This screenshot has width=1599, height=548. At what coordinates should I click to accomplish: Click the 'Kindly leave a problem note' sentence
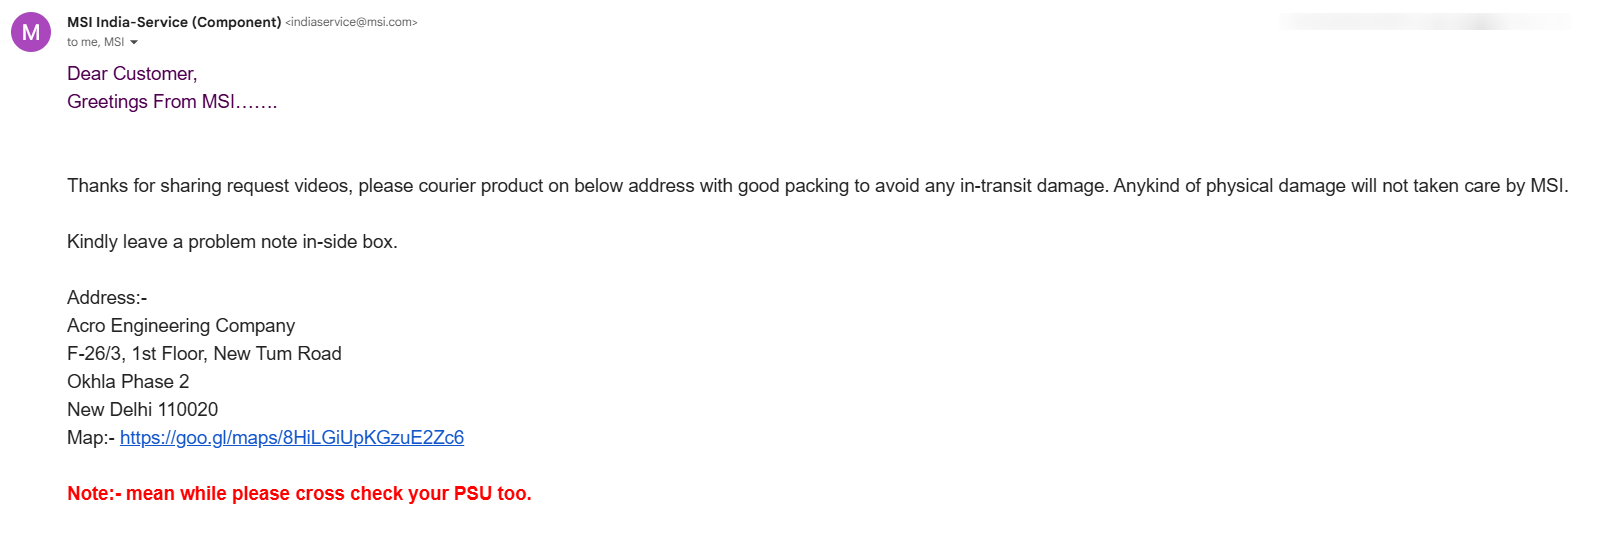pos(232,241)
